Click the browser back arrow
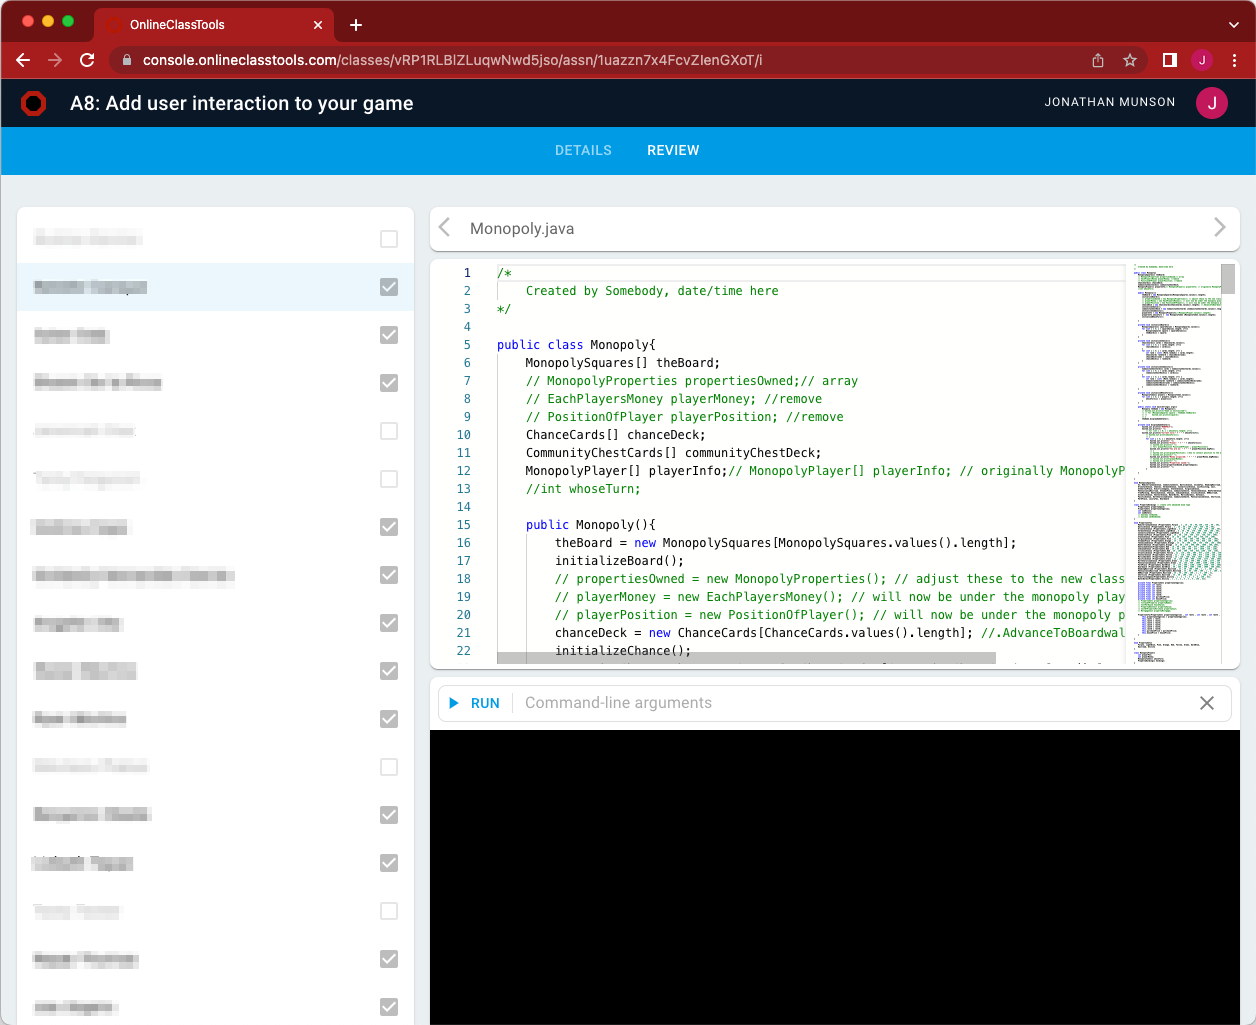The width and height of the screenshot is (1256, 1025). tap(23, 60)
